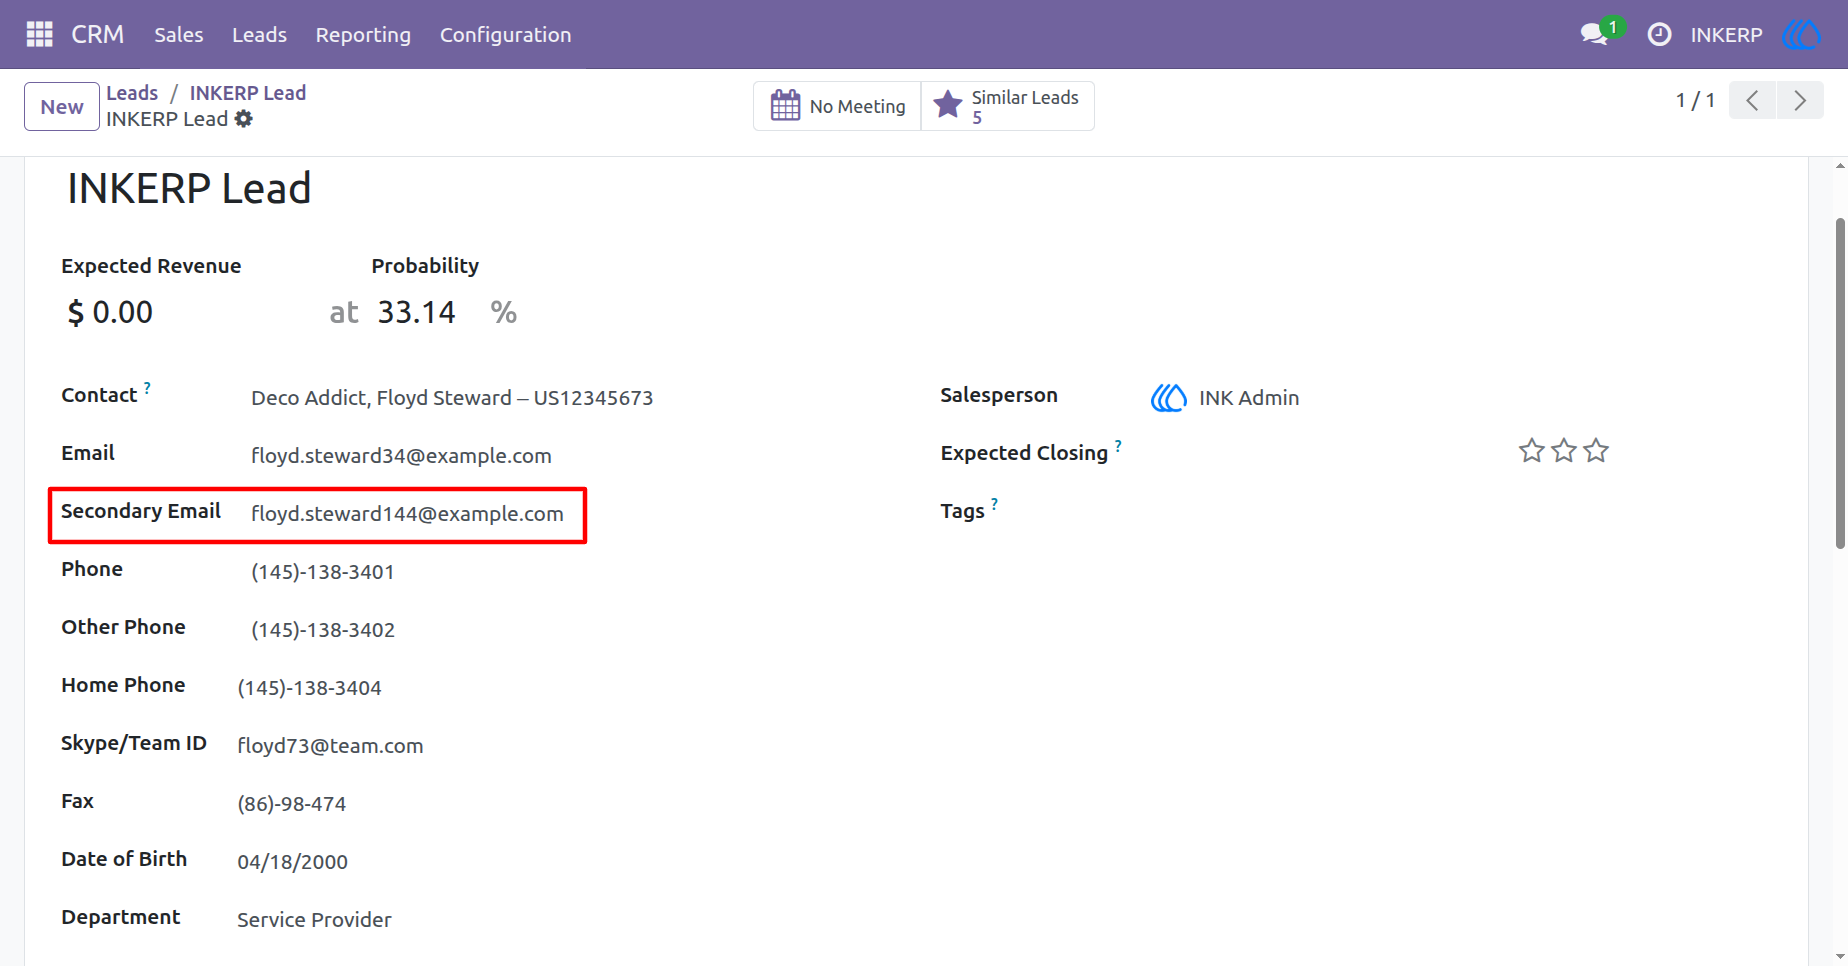
Task: Click the calendar No Meeting icon
Action: [x=785, y=105]
